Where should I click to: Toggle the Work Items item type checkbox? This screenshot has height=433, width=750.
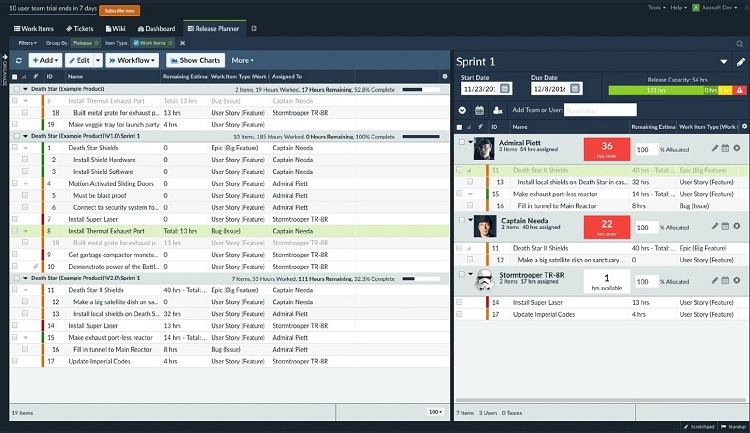[136, 43]
